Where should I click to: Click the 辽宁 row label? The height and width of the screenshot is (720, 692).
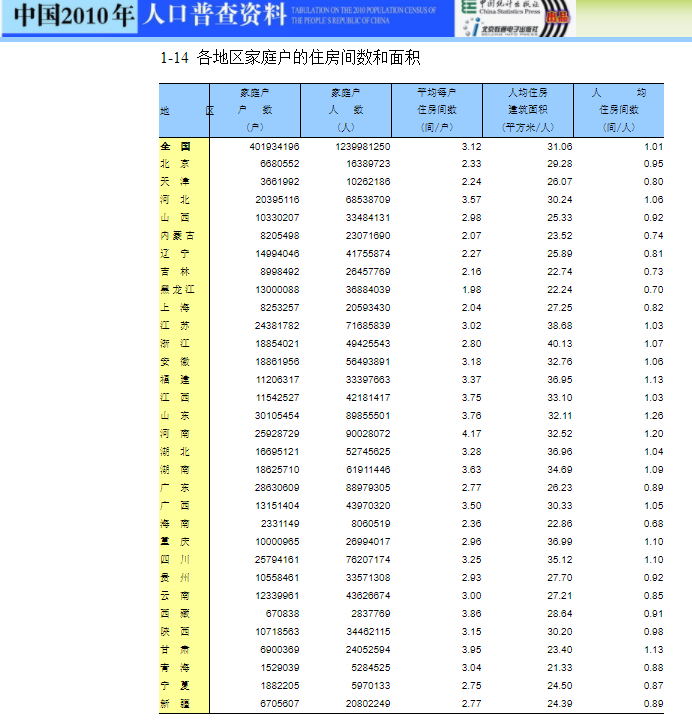pos(175,253)
